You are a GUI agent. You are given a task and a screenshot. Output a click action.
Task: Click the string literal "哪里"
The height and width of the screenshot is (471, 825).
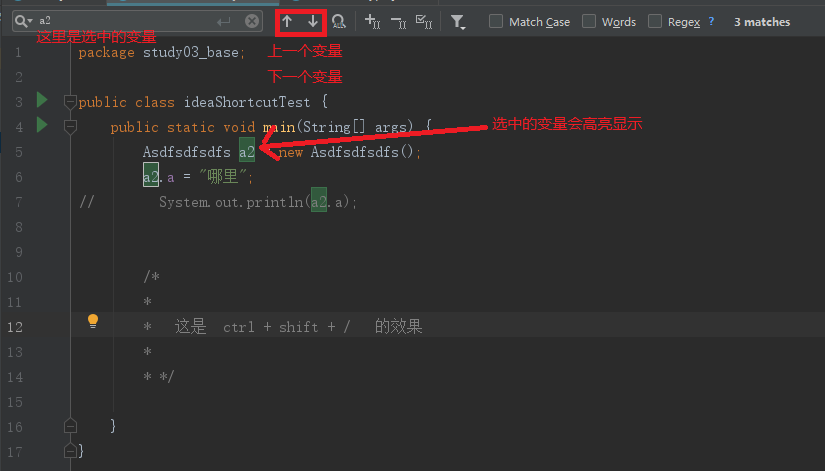pyautogui.click(x=223, y=177)
